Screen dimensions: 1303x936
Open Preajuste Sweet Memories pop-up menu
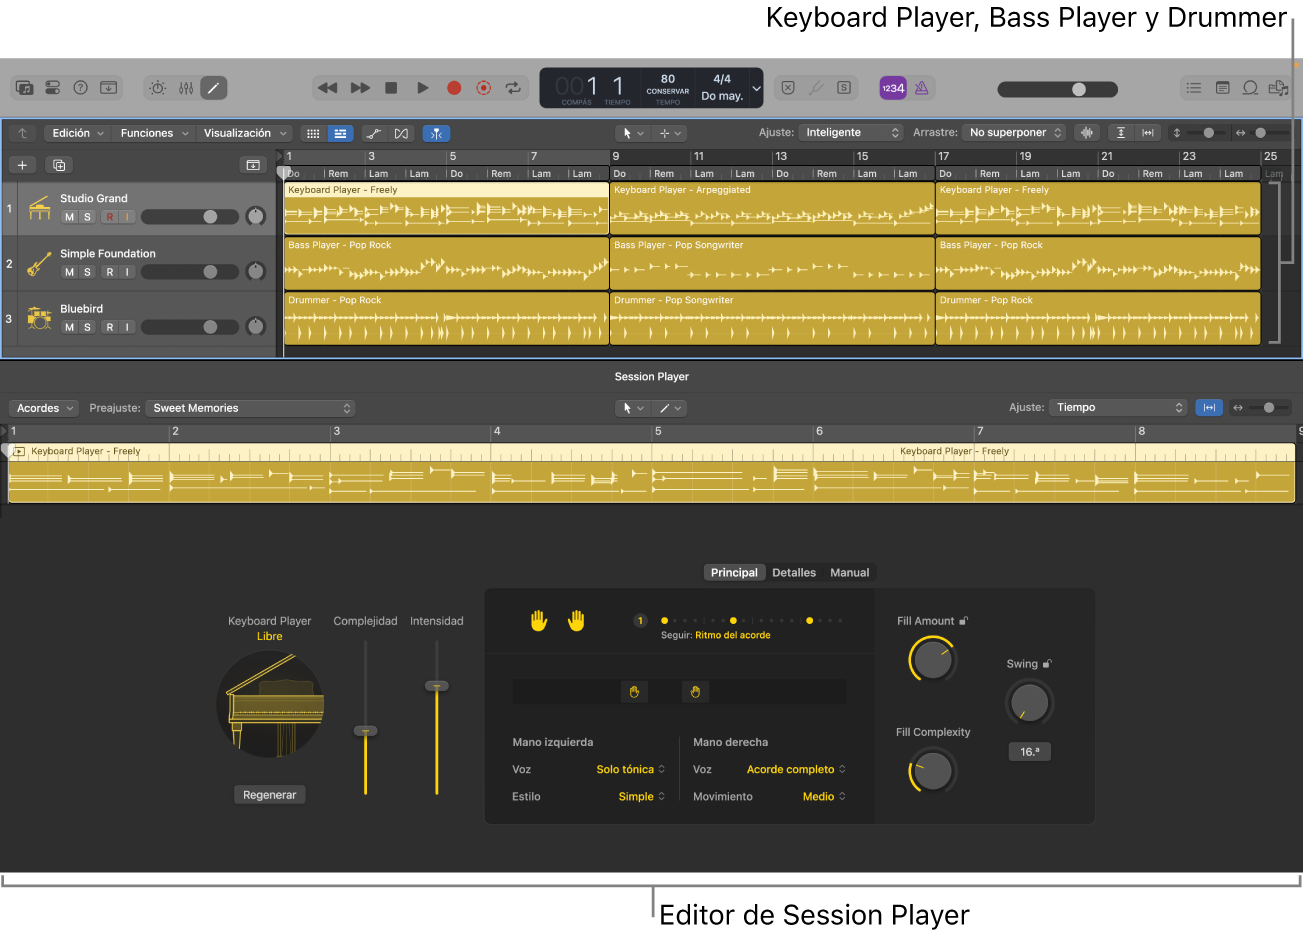[x=250, y=408]
